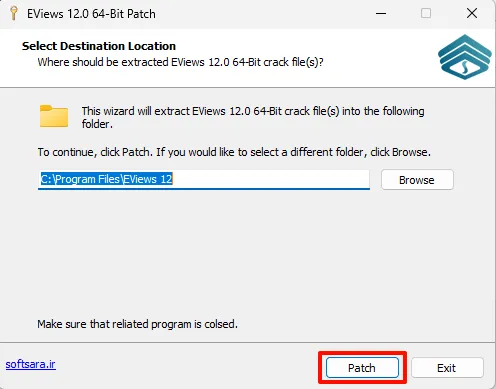
Task: Click the EViews 12.0 64-Bit Patch title text
Action: click(91, 14)
